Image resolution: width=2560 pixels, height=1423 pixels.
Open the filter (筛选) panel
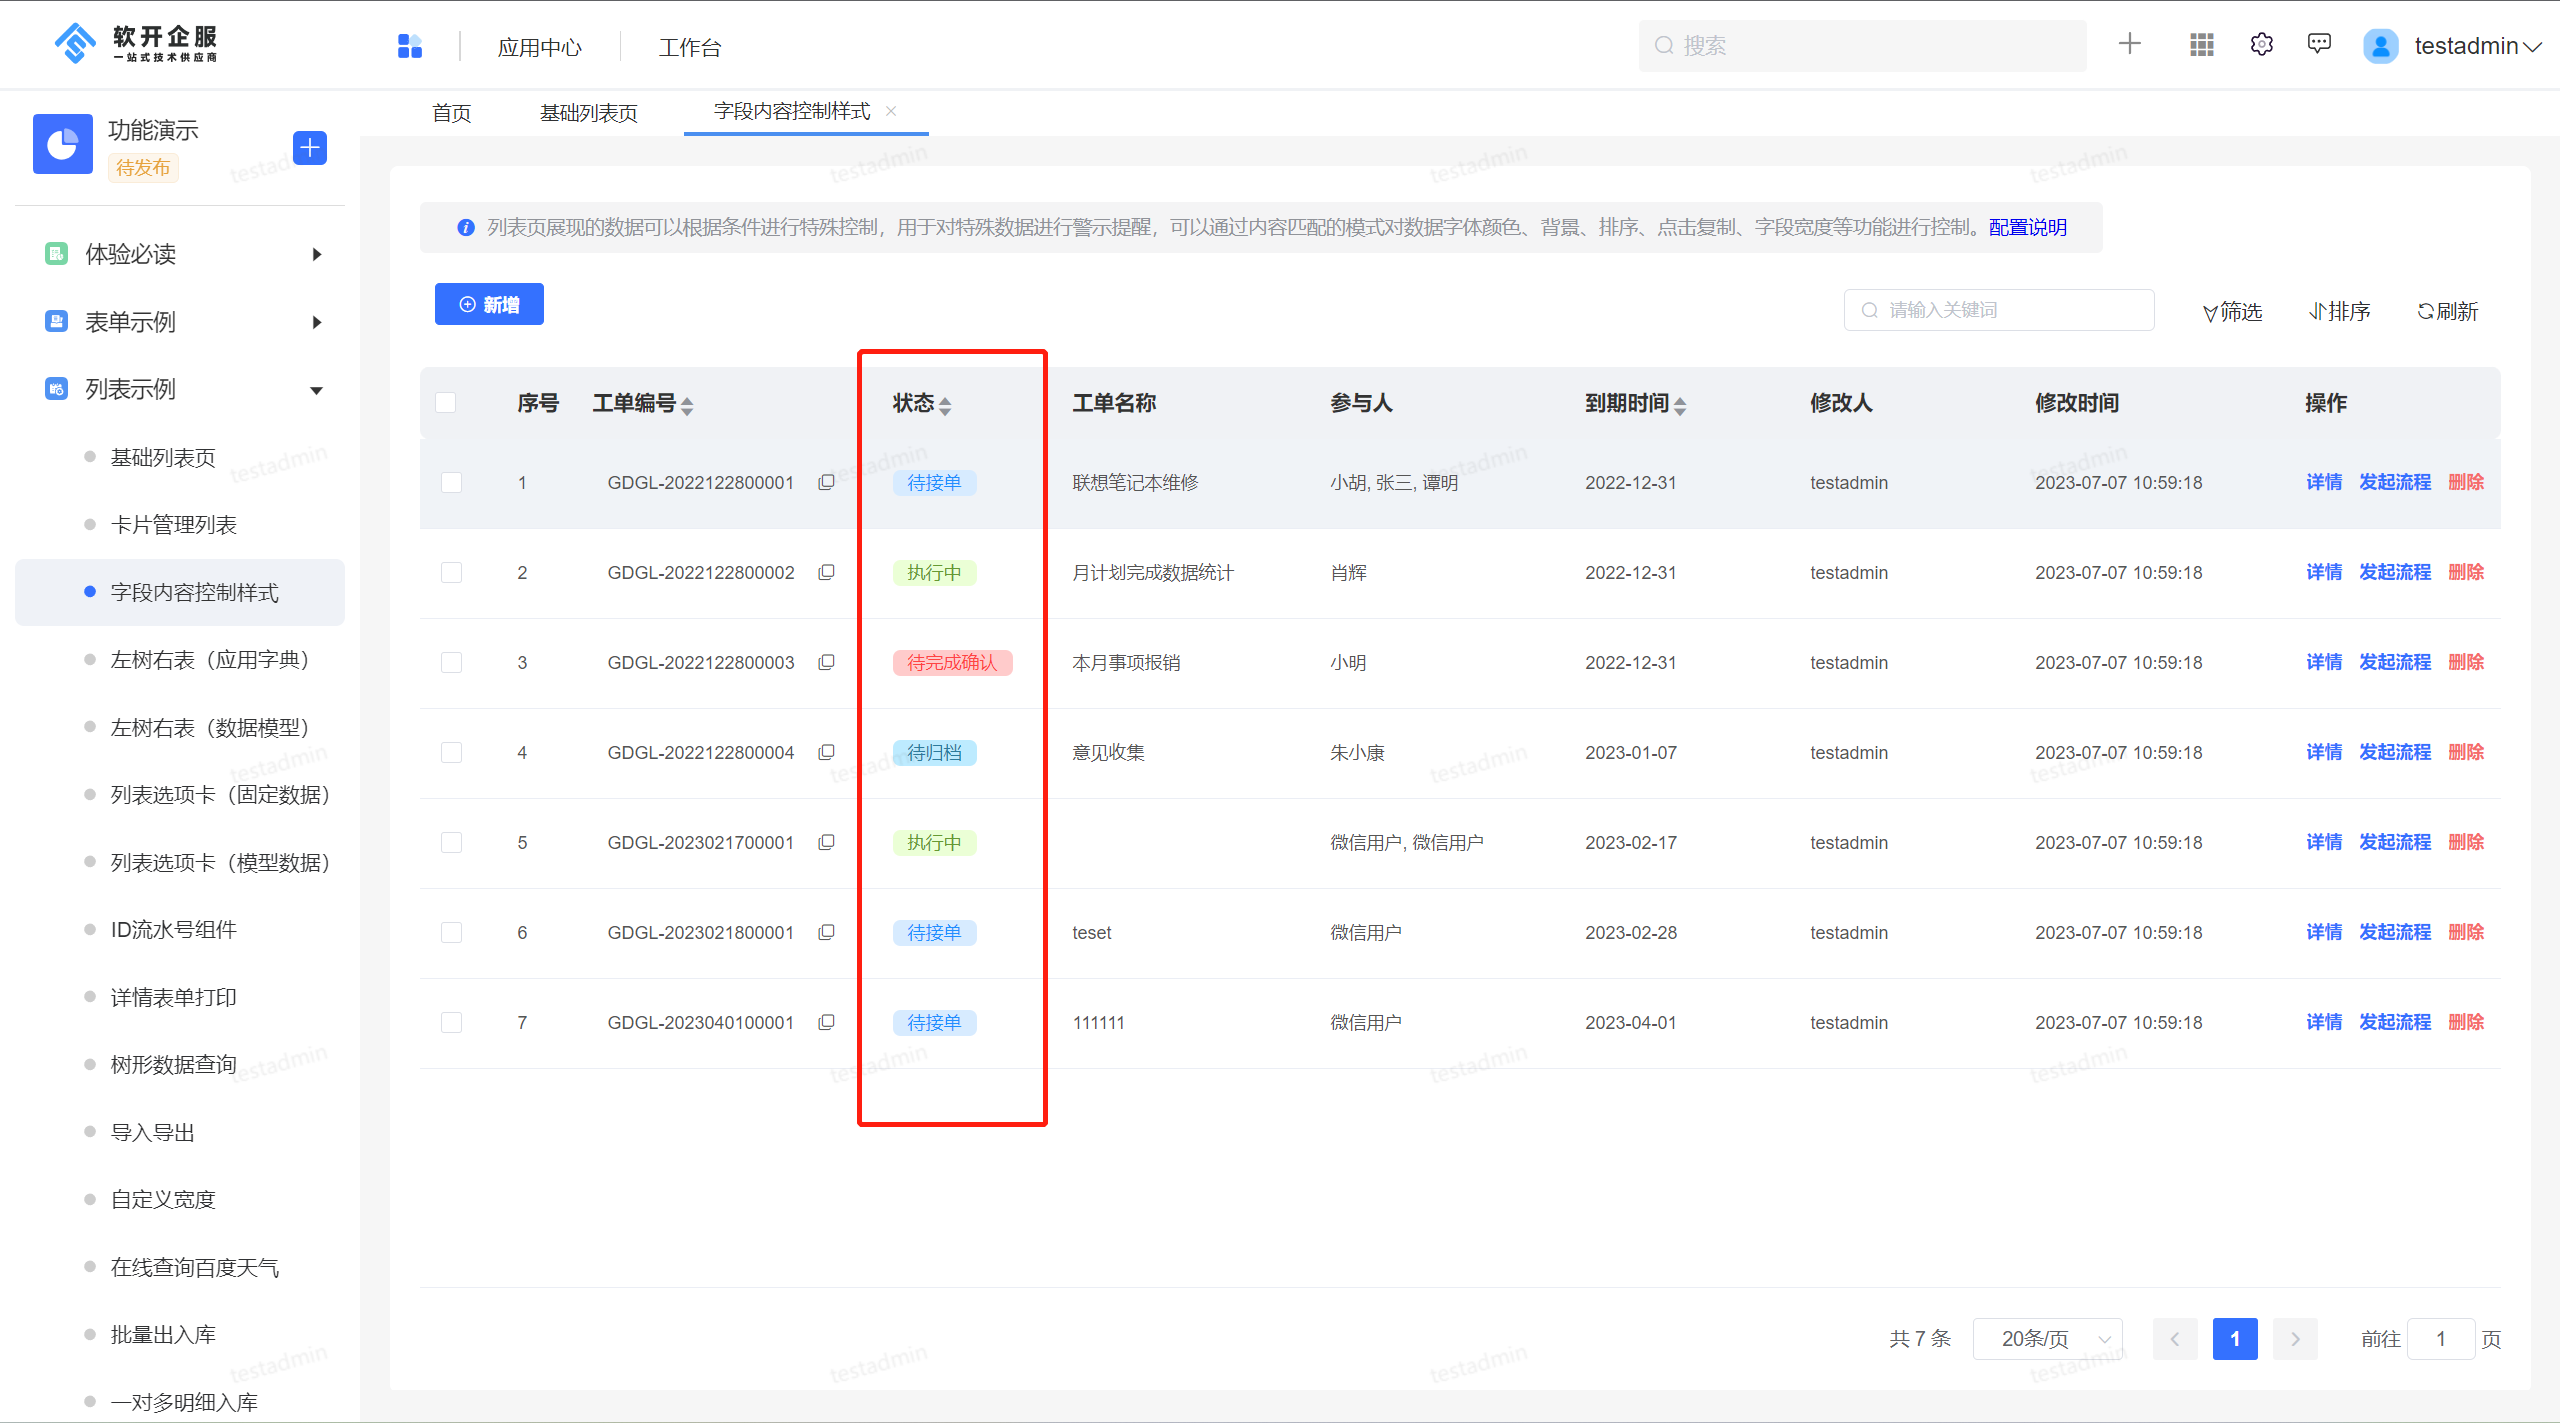point(2231,311)
